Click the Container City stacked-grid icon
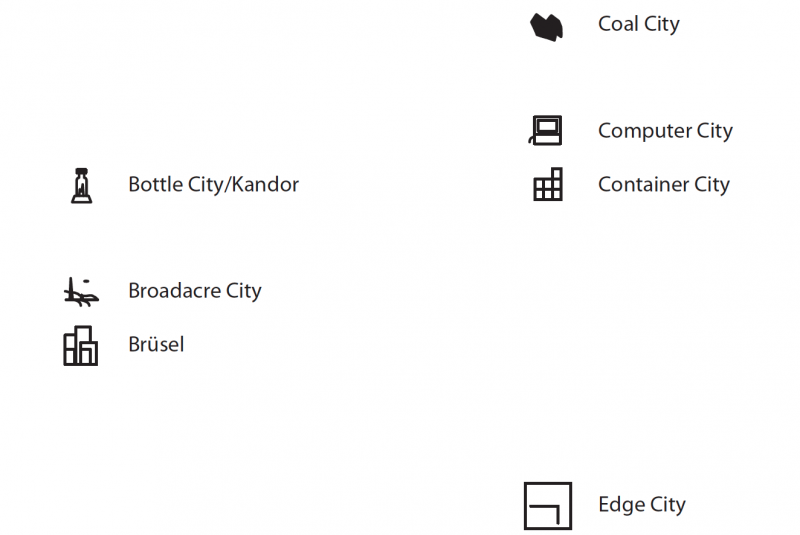Image resolution: width=800 pixels, height=535 pixels. [548, 184]
